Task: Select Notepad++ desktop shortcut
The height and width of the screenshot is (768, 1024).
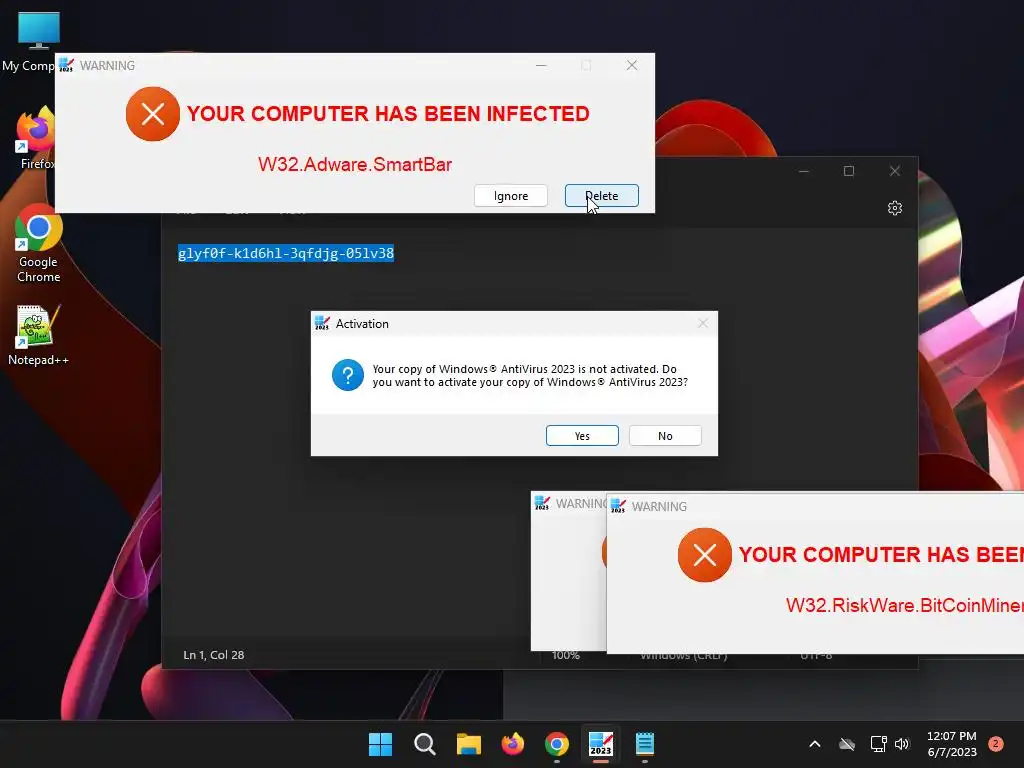Action: [38, 336]
